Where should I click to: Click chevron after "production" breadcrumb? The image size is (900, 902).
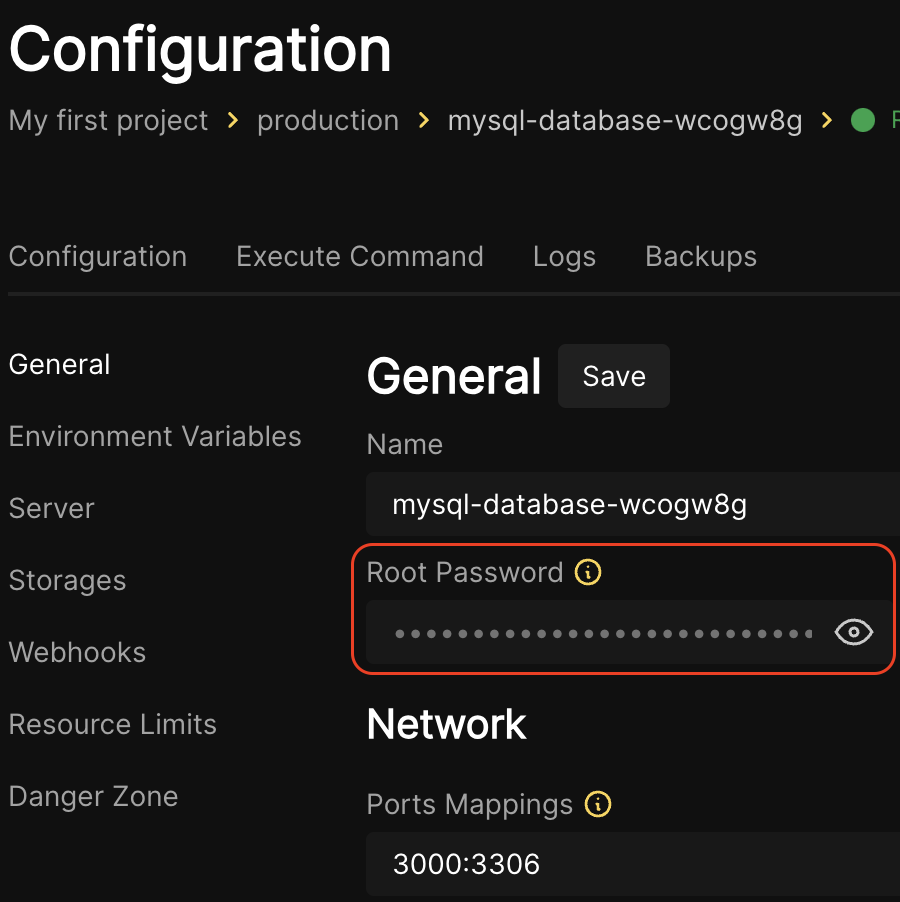click(424, 121)
